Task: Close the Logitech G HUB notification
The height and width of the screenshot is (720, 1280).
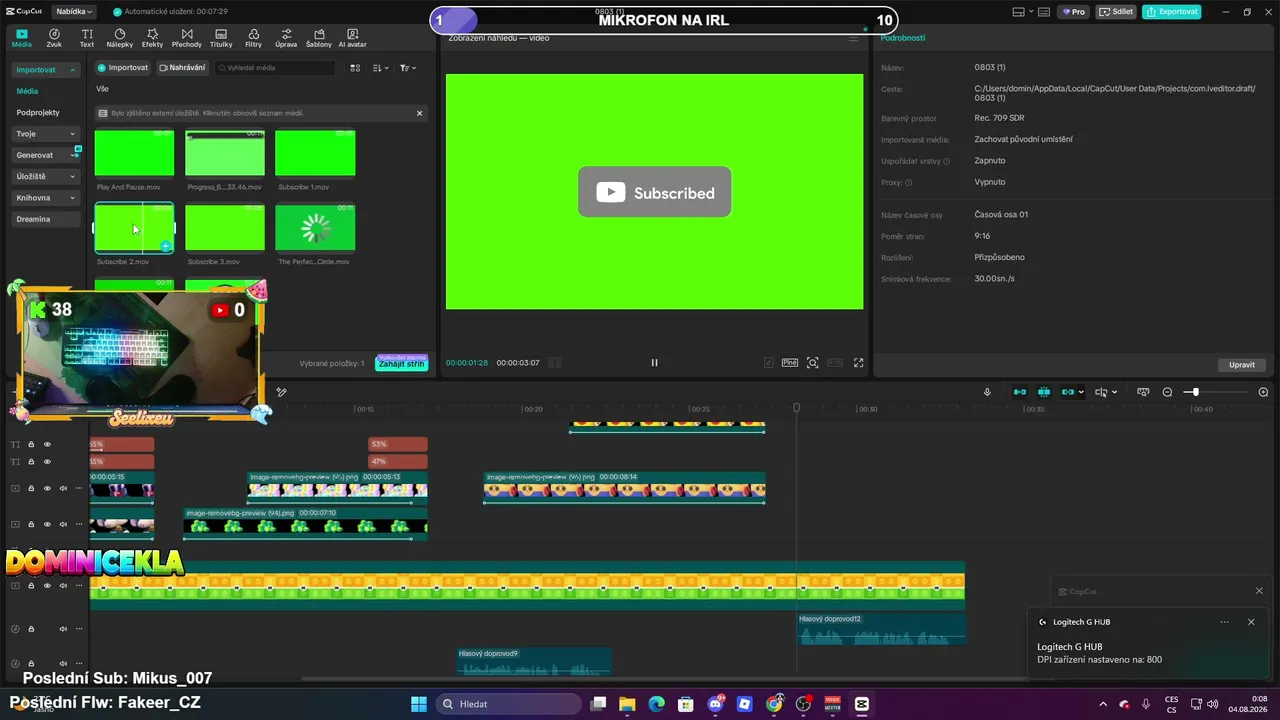Action: point(1251,622)
